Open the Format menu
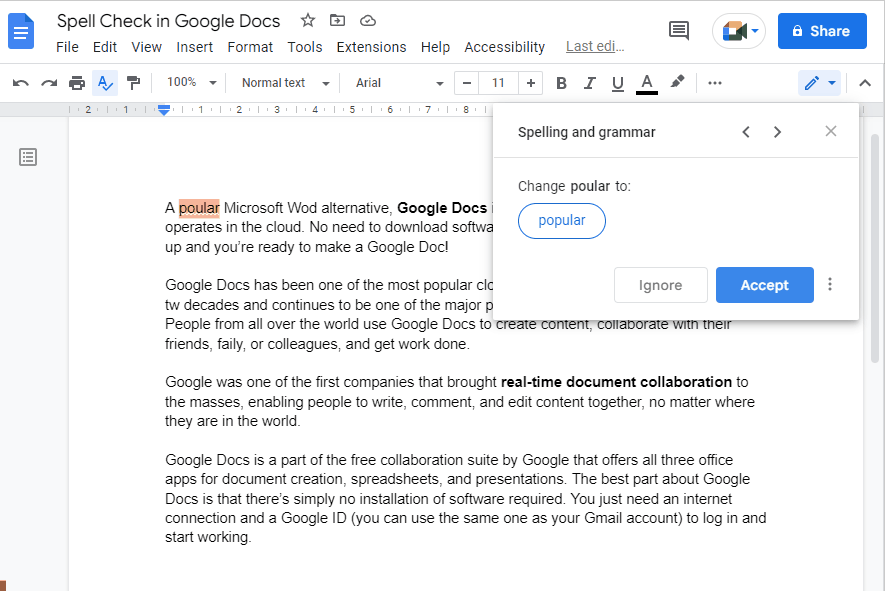This screenshot has height=591, width=885. (x=250, y=47)
